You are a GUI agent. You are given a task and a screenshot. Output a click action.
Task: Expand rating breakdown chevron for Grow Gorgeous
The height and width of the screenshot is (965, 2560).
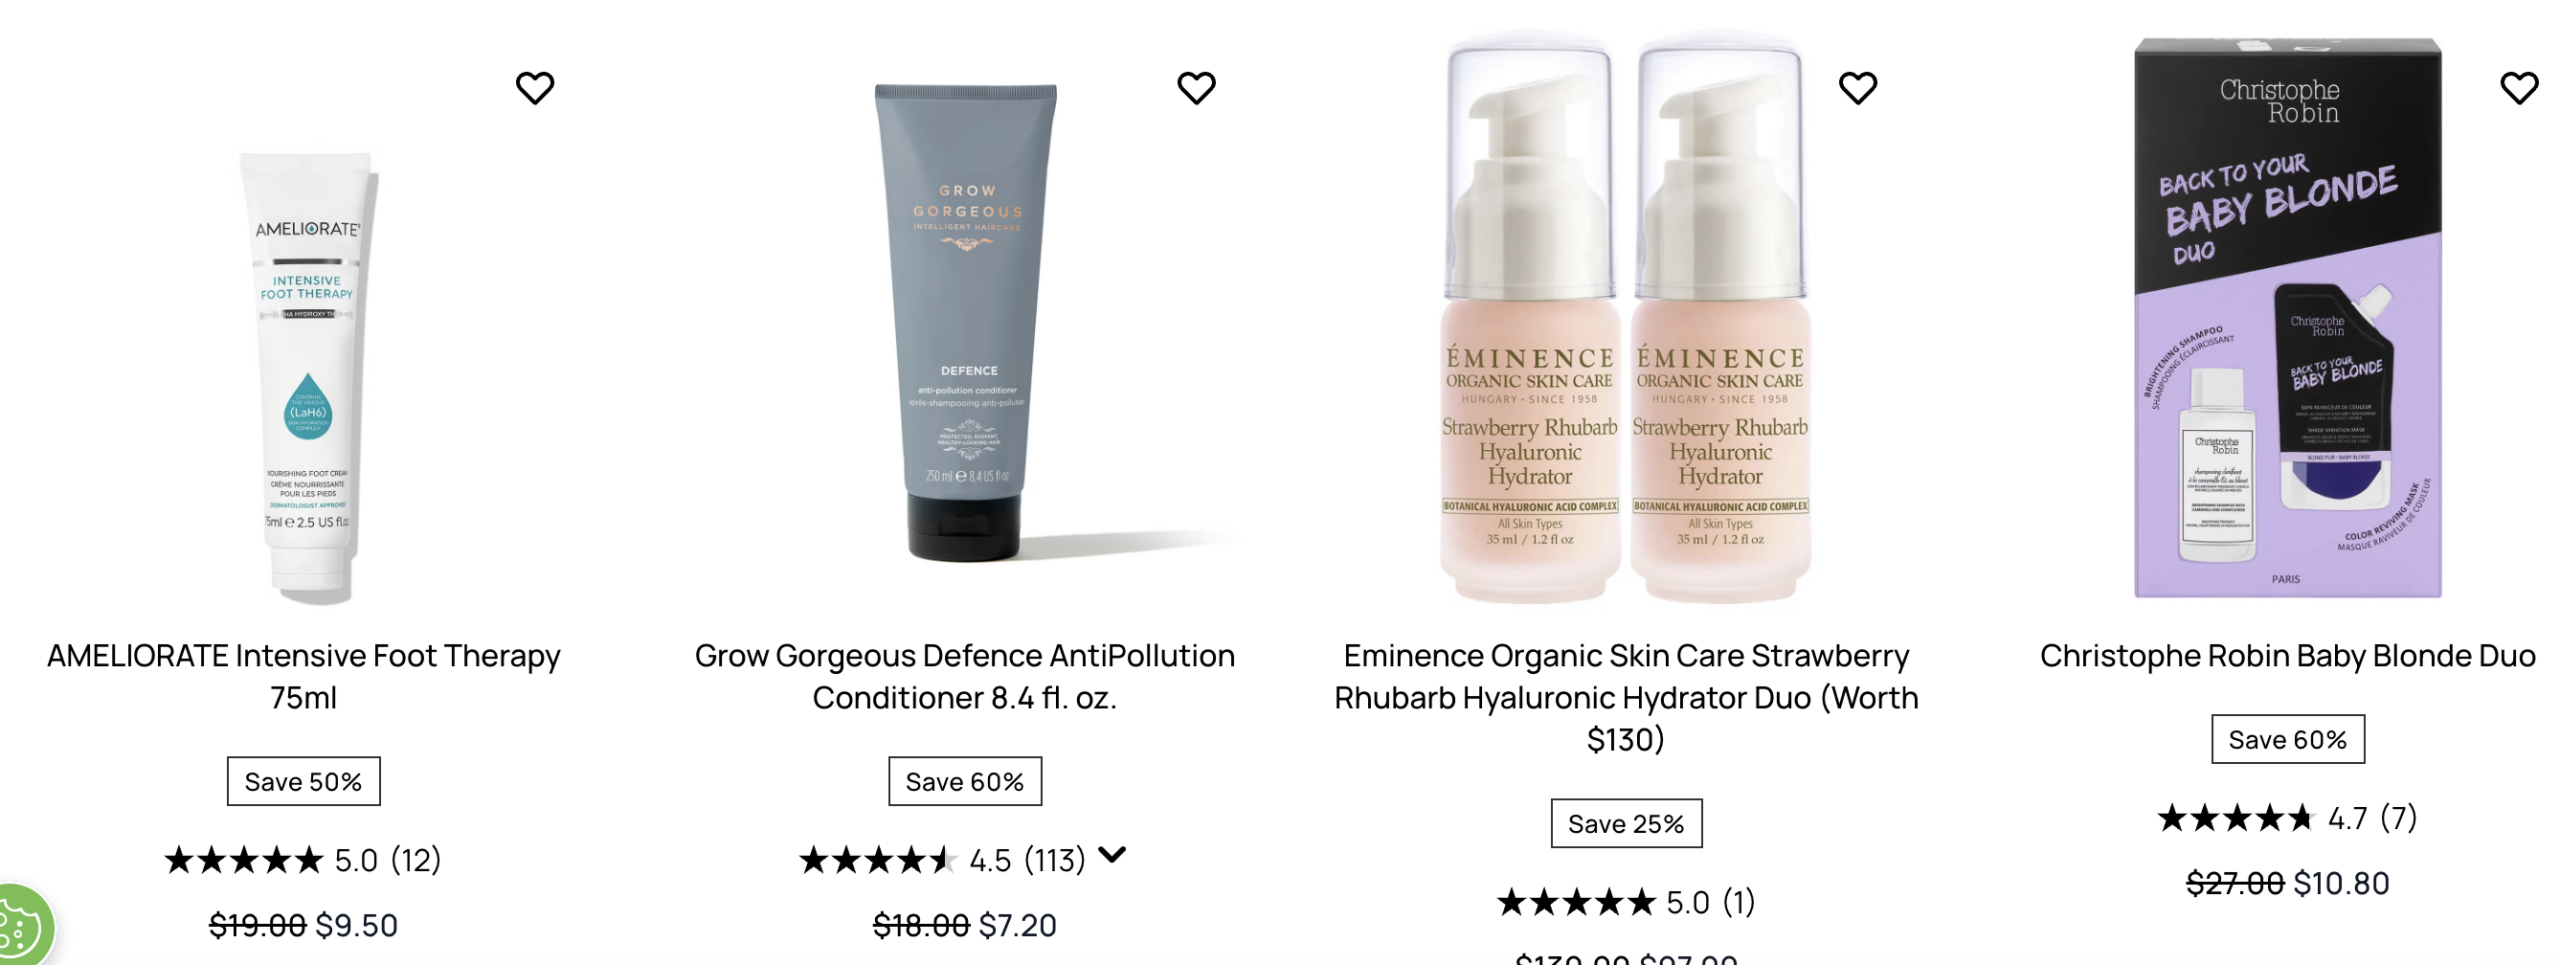coord(1111,853)
